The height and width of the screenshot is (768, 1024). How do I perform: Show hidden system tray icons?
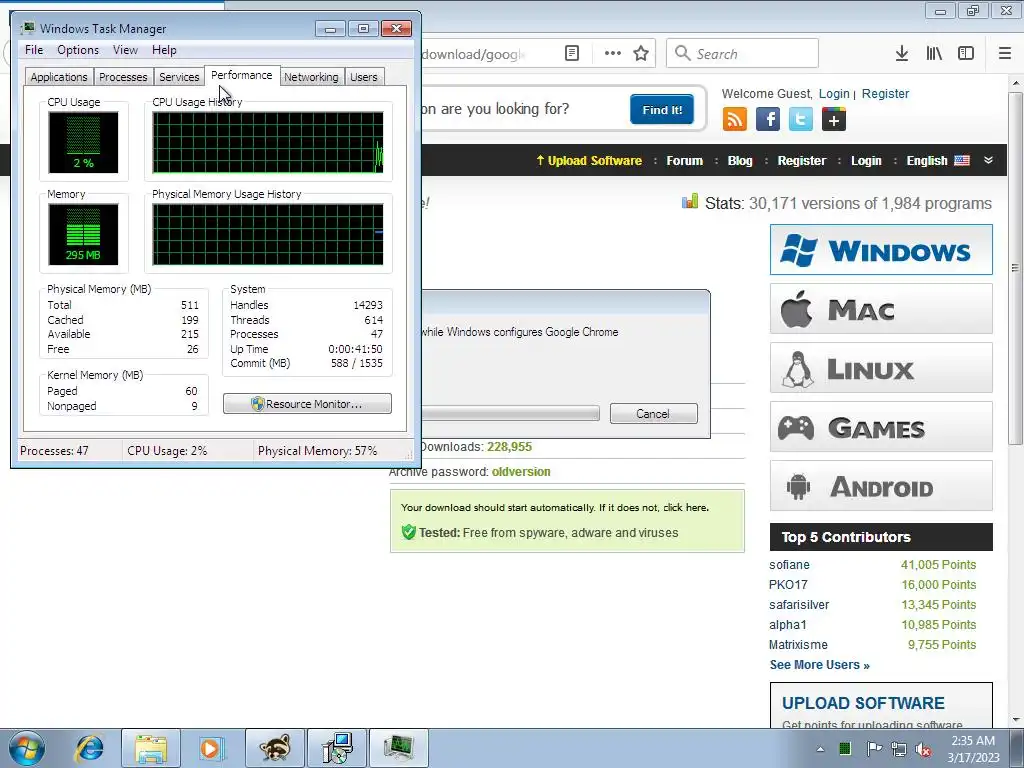820,749
